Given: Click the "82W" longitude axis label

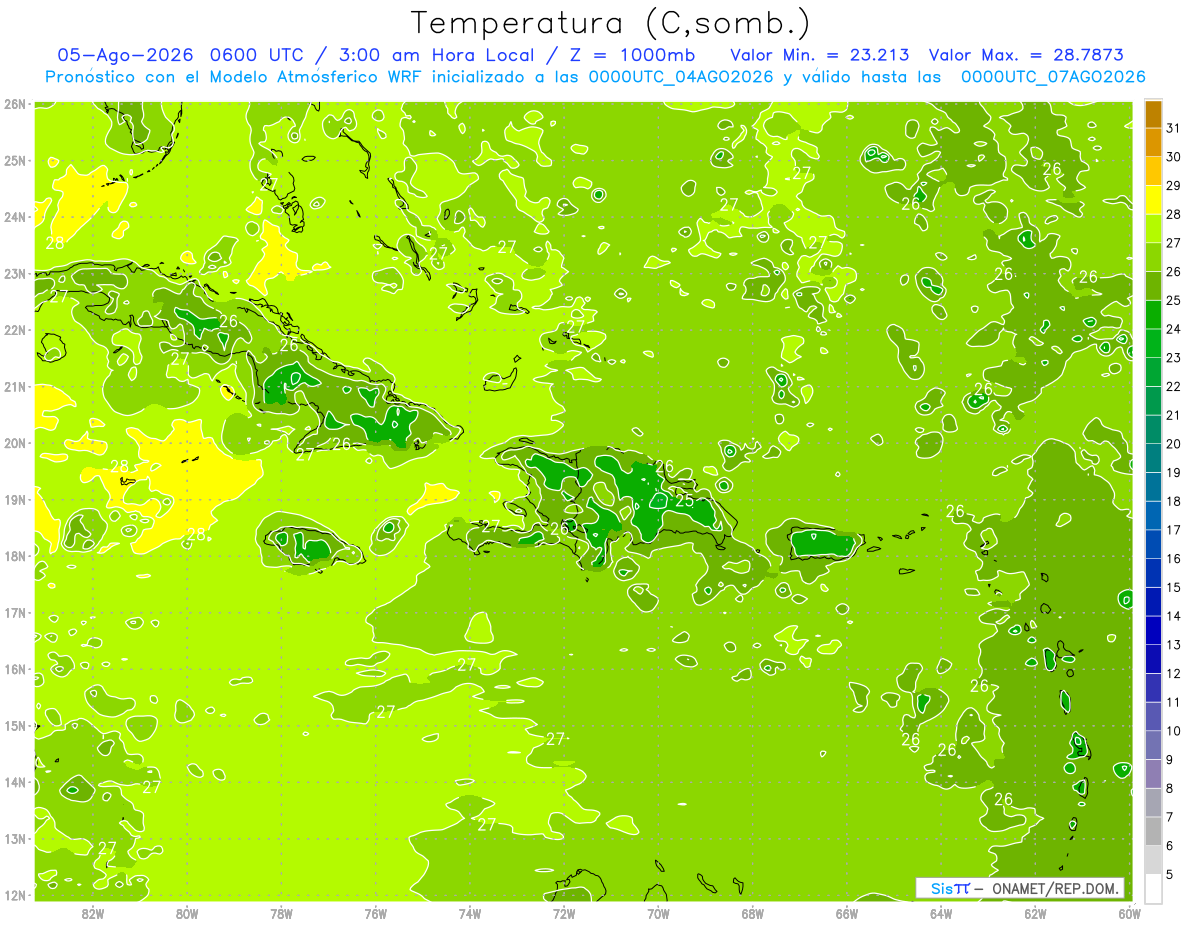Looking at the screenshot, I should [93, 913].
